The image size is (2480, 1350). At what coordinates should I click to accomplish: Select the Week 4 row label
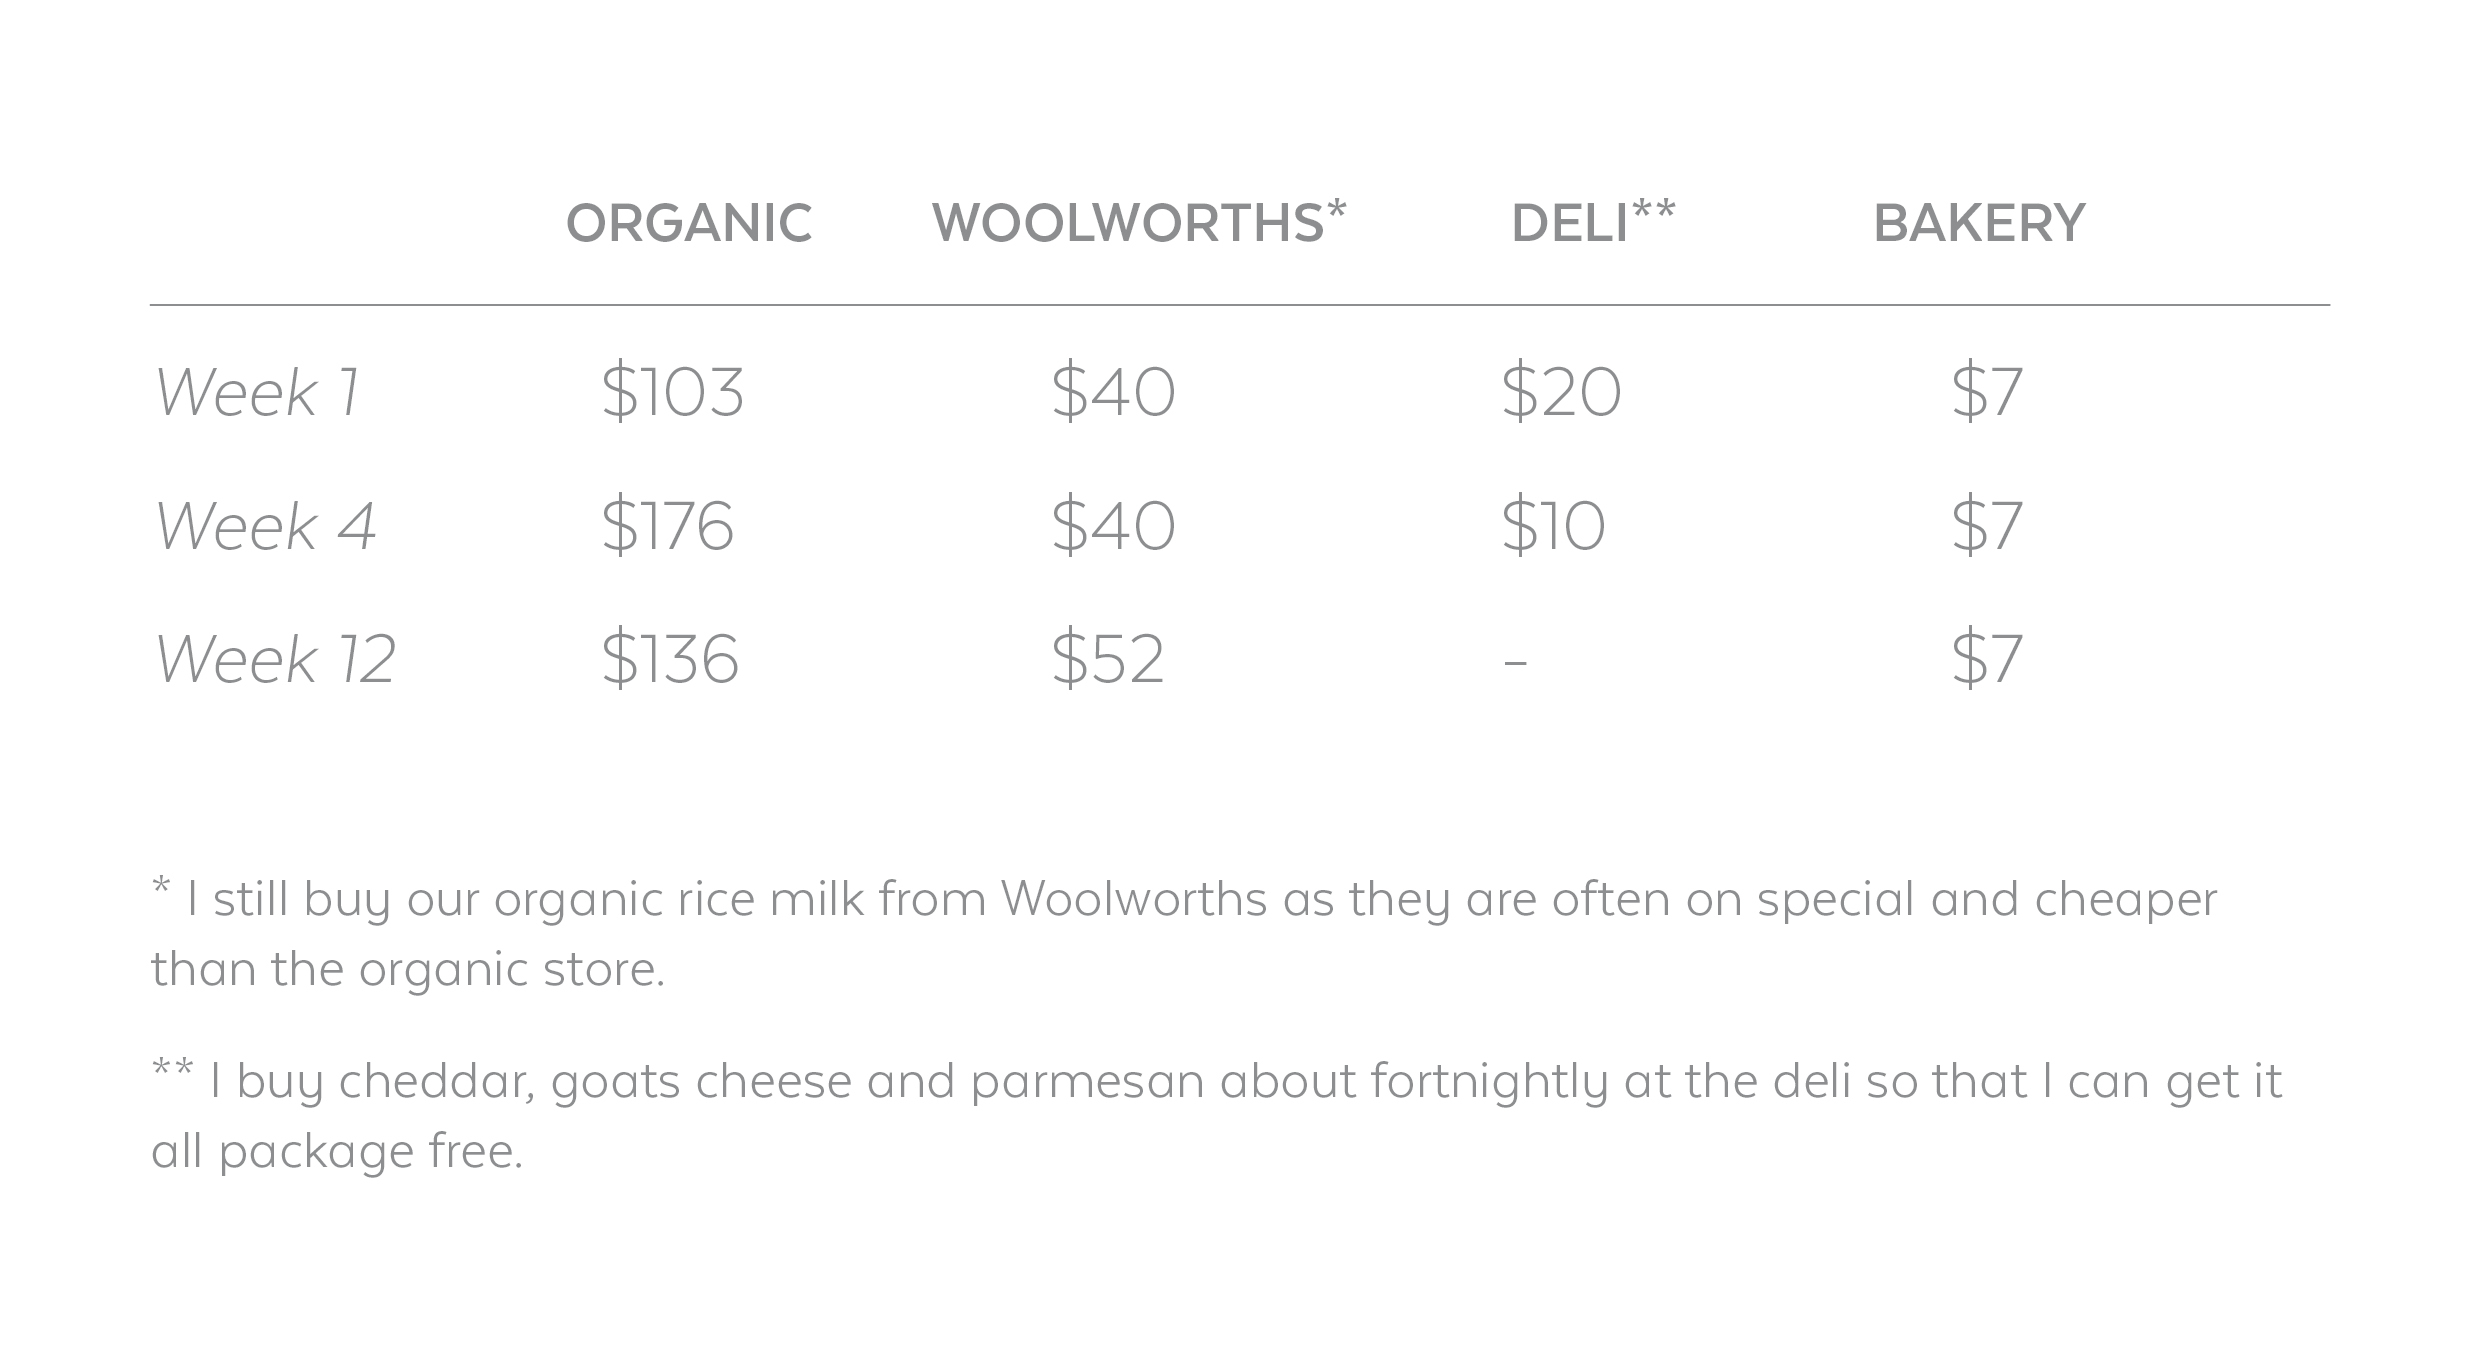[x=265, y=525]
